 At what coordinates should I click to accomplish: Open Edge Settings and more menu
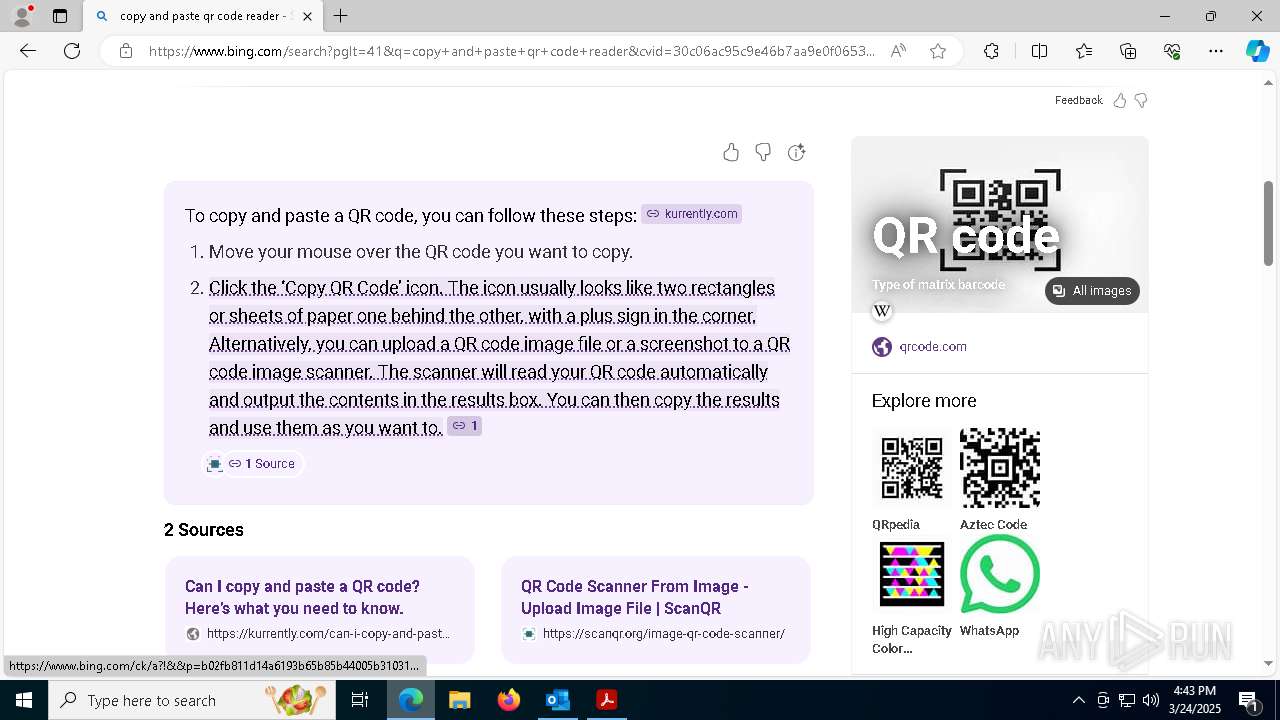1216,51
